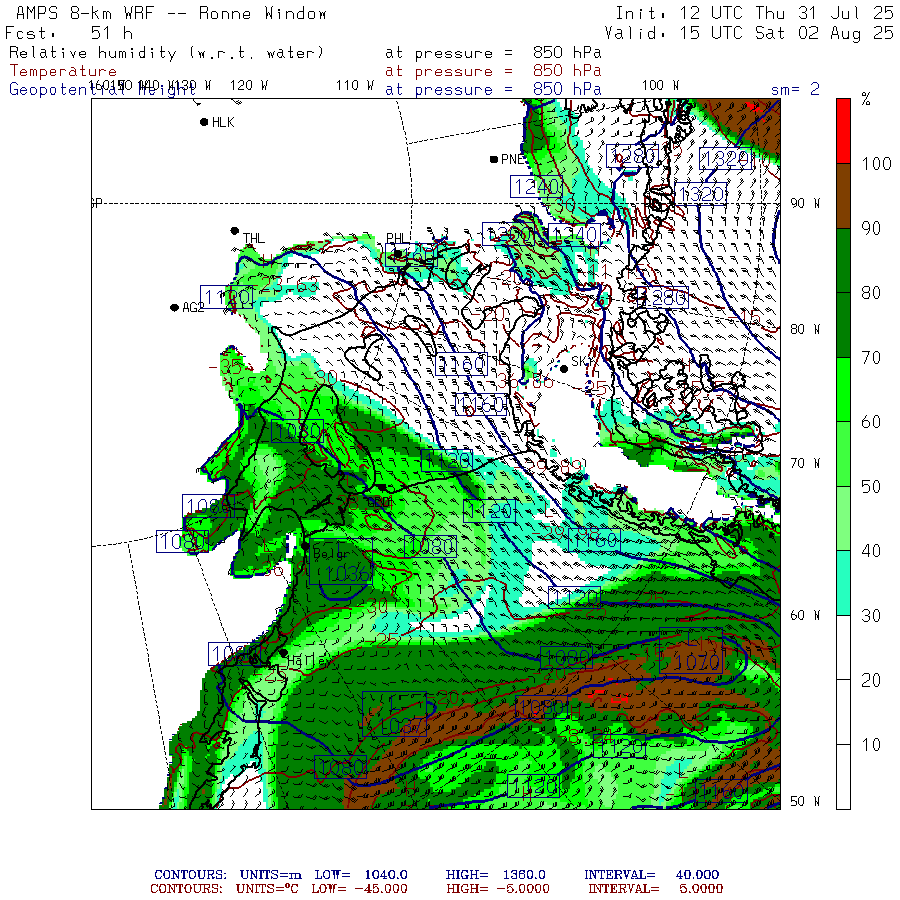Click the 'Belgr' station label
Viewport: 900px width, 900px height.
pyautogui.click(x=331, y=554)
